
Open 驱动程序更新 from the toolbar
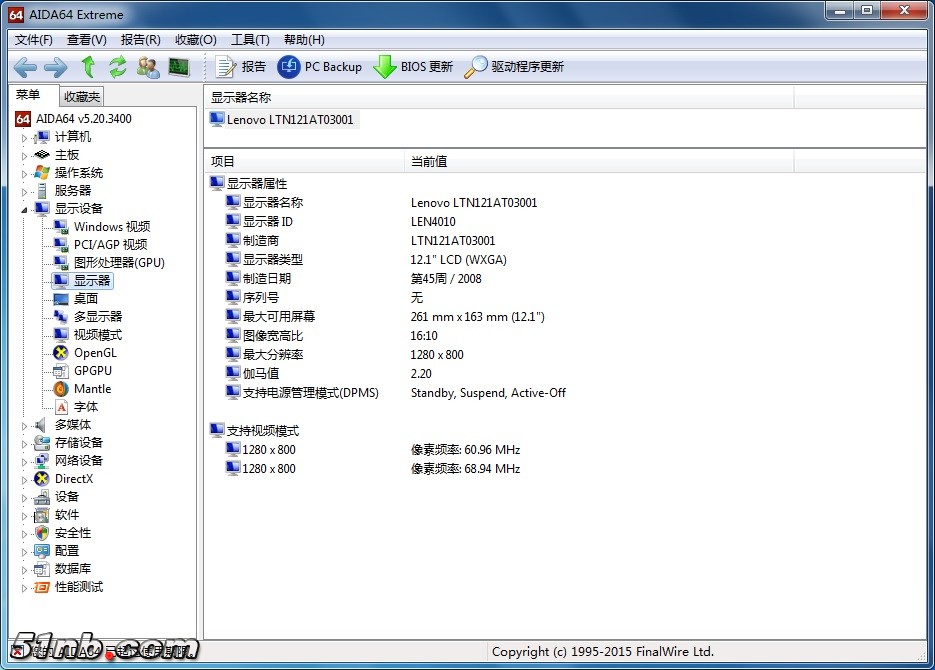[x=514, y=67]
